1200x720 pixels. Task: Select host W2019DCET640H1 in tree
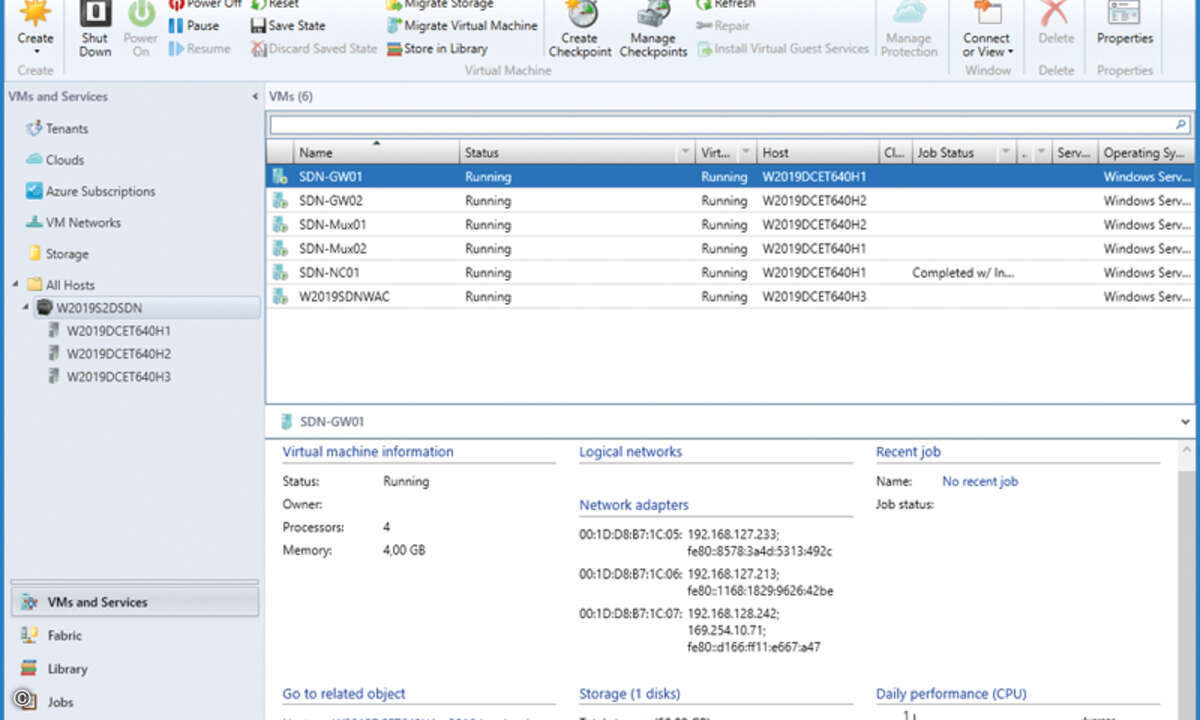(119, 330)
